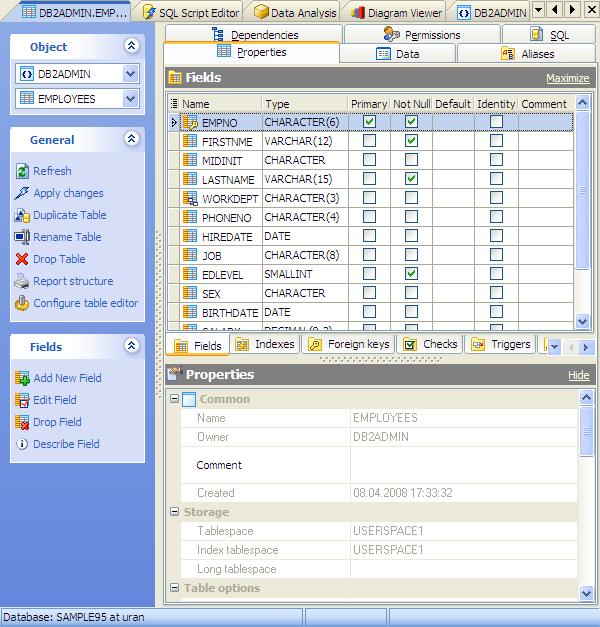Open the document tabs list dropdown arrow
600x627 pixels.
click(539, 9)
